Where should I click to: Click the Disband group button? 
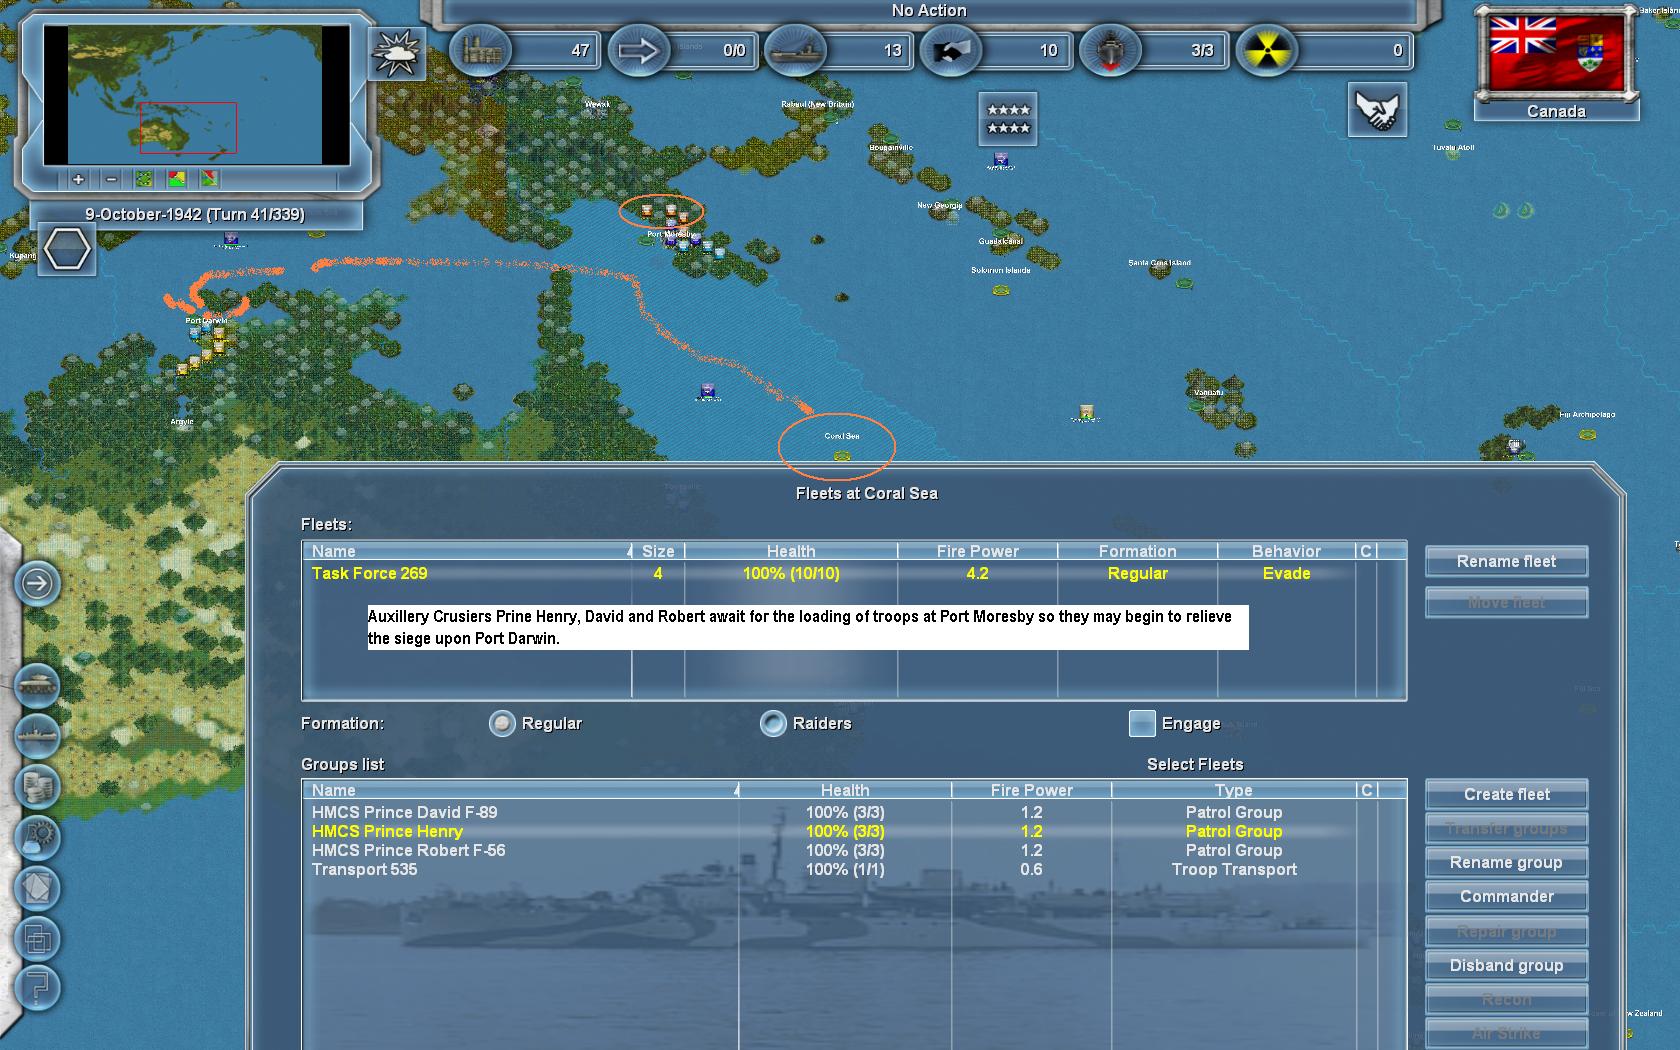(x=1506, y=965)
